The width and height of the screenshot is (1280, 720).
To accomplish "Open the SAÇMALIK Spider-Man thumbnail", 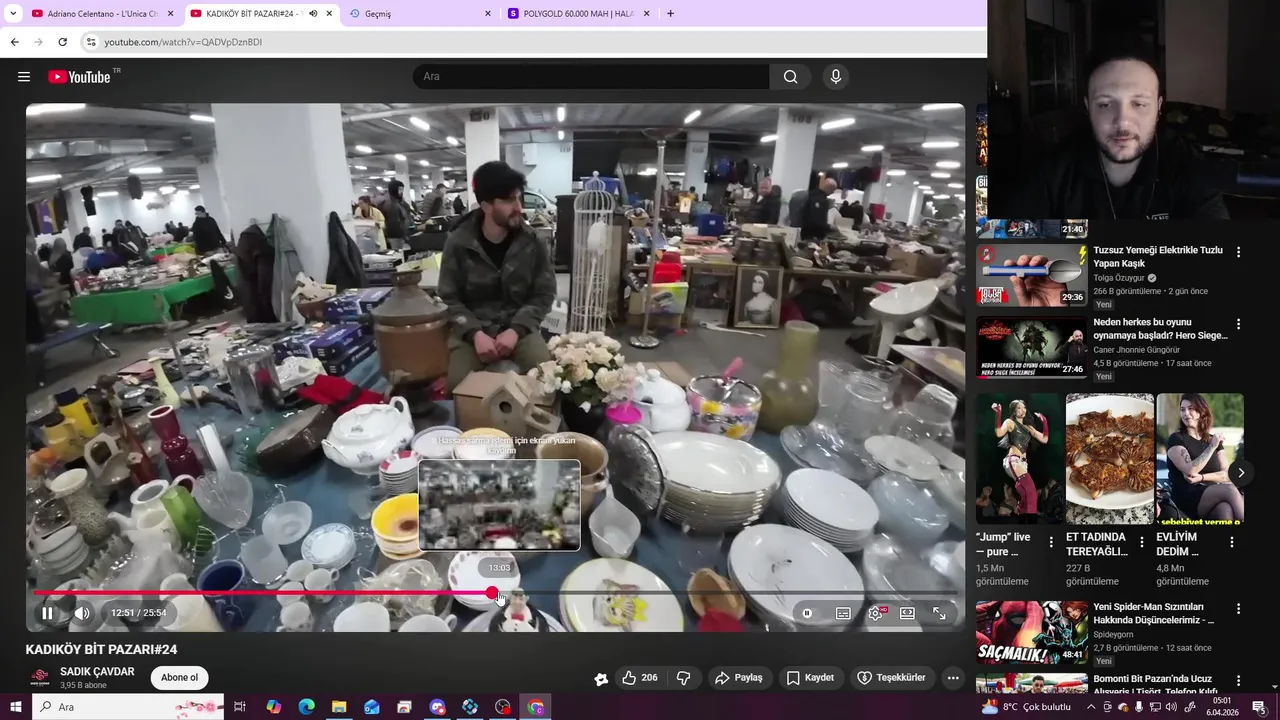I will point(1031,632).
